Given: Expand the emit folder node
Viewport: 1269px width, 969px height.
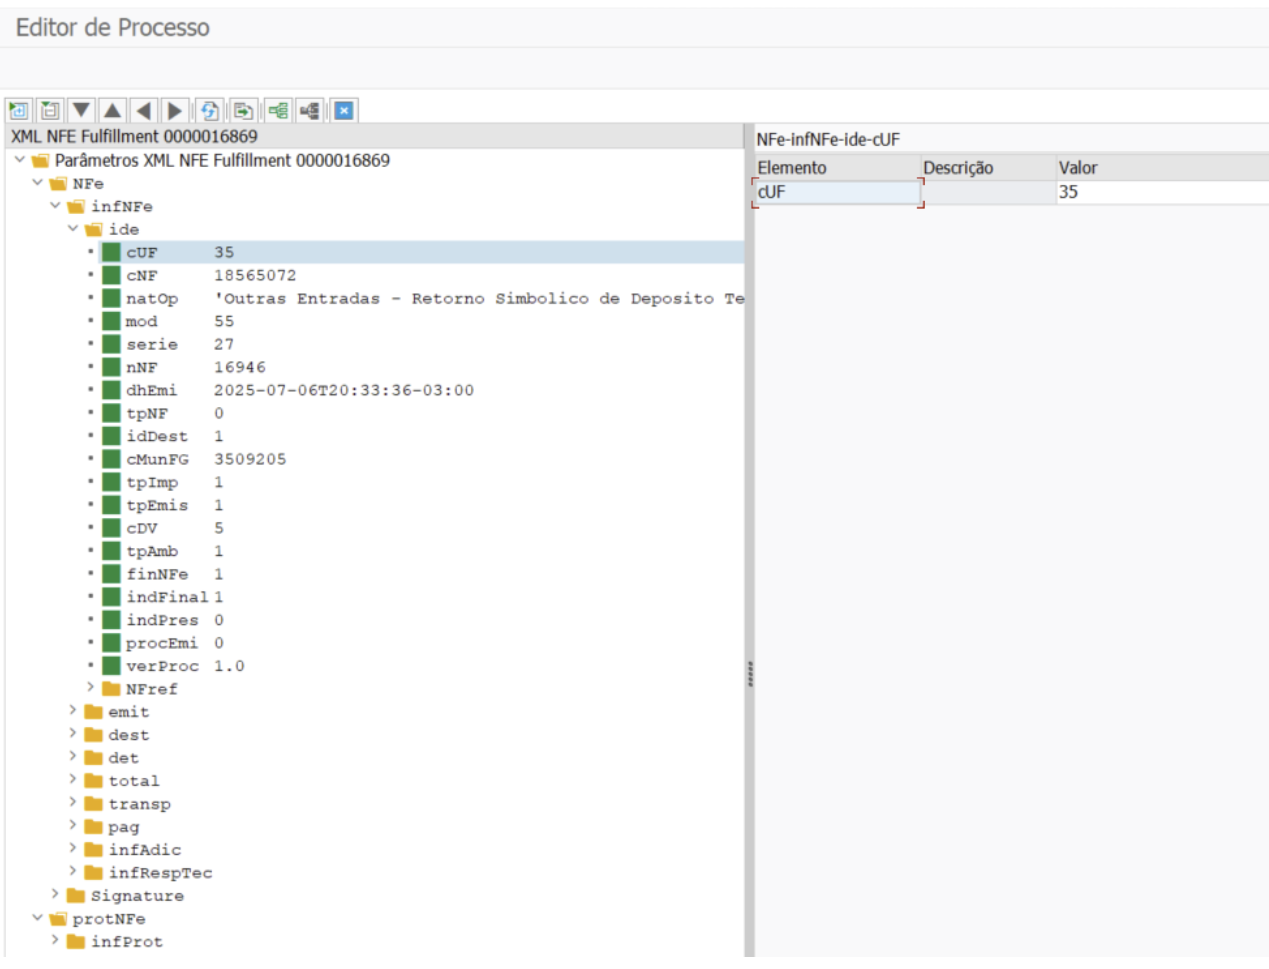Looking at the screenshot, I should 73,711.
